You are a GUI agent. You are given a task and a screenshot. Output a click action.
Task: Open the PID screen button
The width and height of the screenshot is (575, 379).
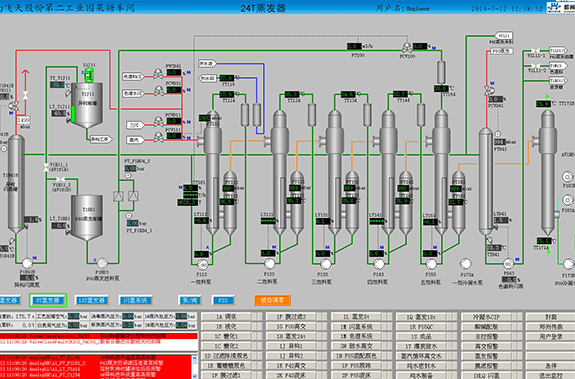[x=223, y=301]
